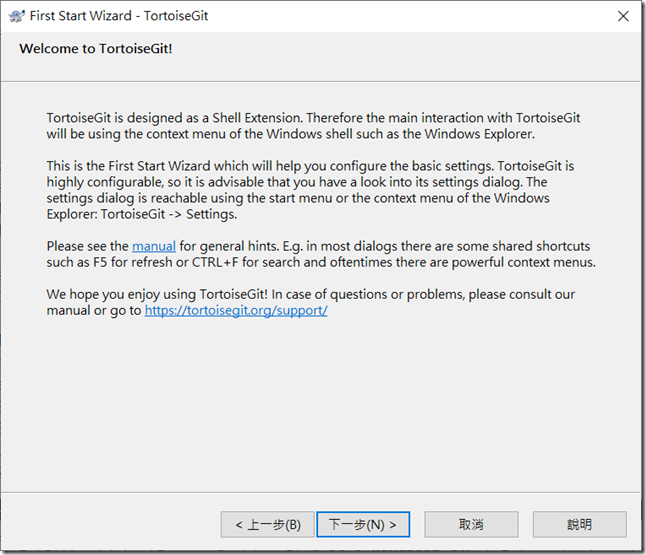Viewport: 646px width, 555px height.
Task: Click the 'Windows Explorer.' text ending first paragraph
Action: pyautogui.click(x=480, y=134)
